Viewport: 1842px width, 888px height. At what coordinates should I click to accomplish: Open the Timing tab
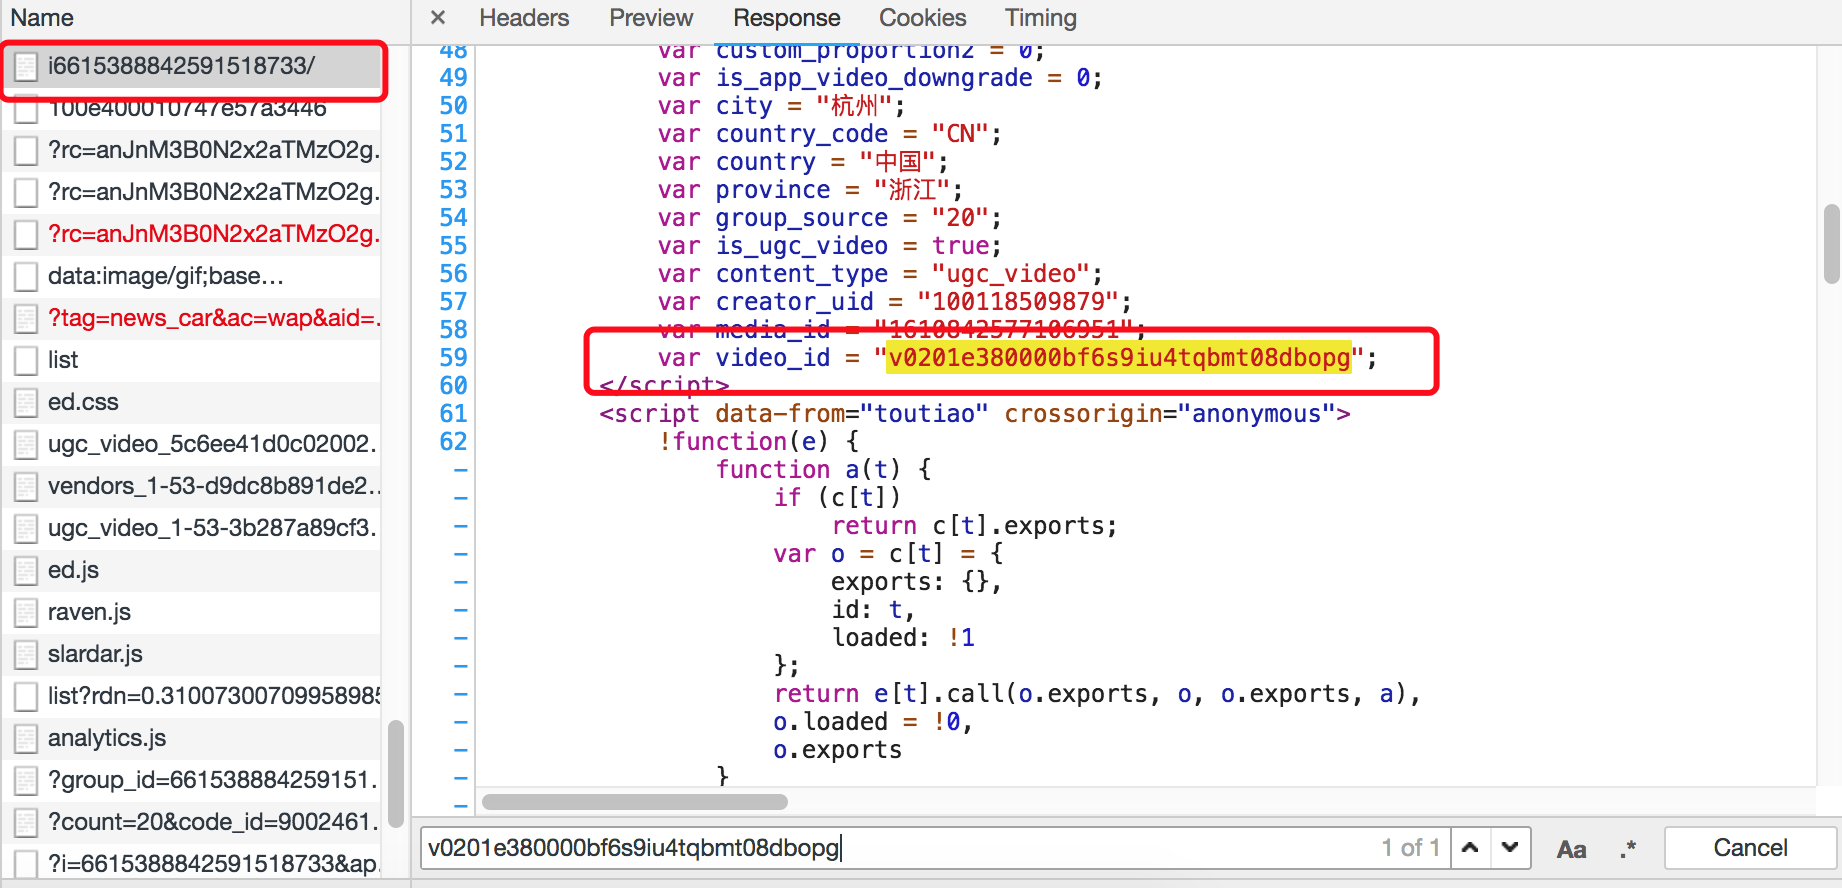coord(1041,18)
